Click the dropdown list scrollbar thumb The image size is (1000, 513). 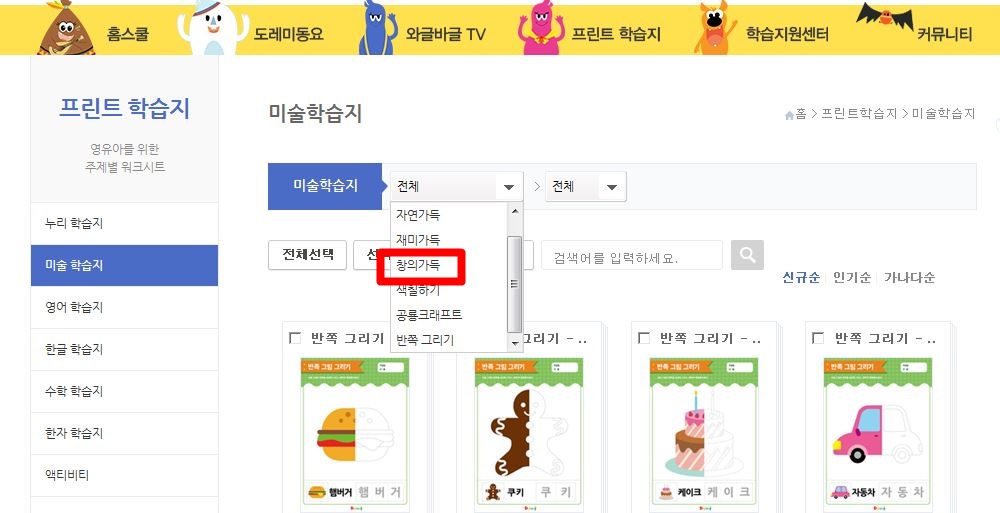(515, 285)
